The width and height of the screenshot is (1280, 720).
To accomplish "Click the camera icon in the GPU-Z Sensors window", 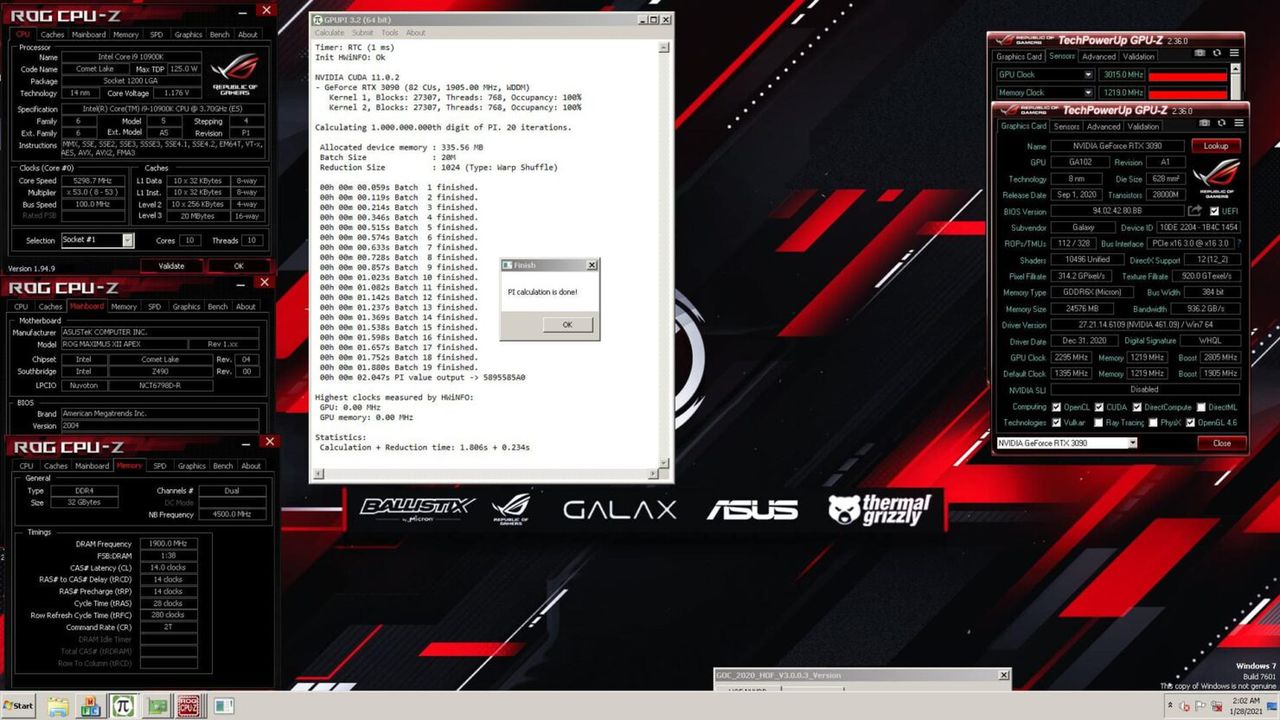I will (1200, 54).
